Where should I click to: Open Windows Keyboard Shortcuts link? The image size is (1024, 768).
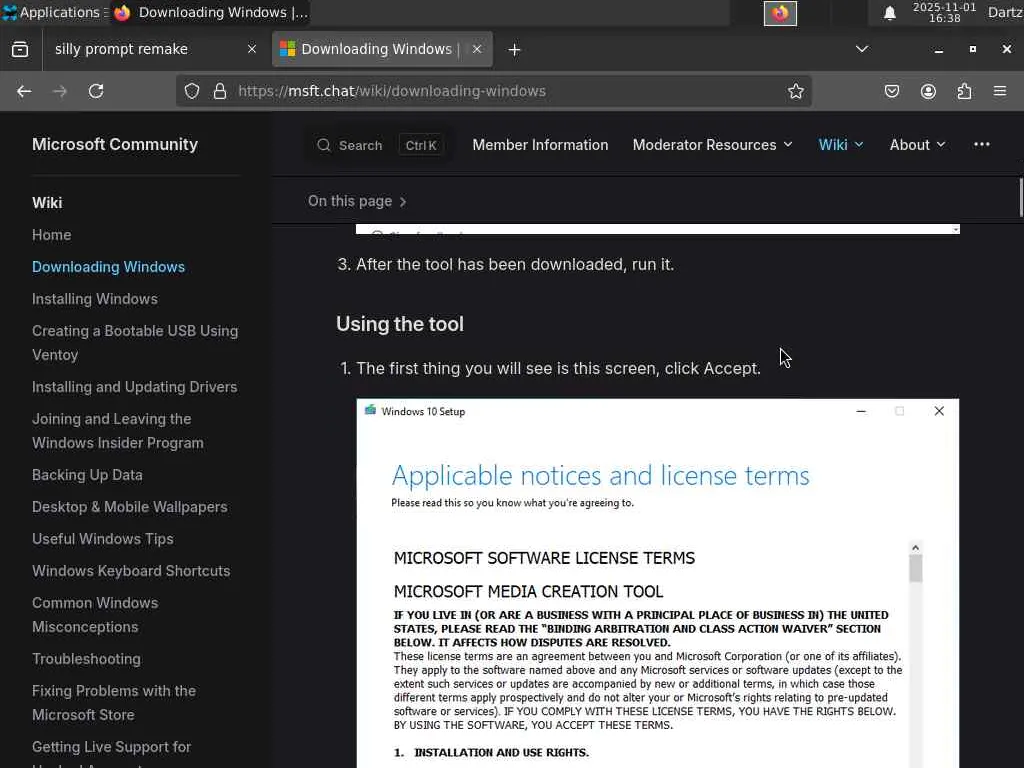[x=131, y=571]
